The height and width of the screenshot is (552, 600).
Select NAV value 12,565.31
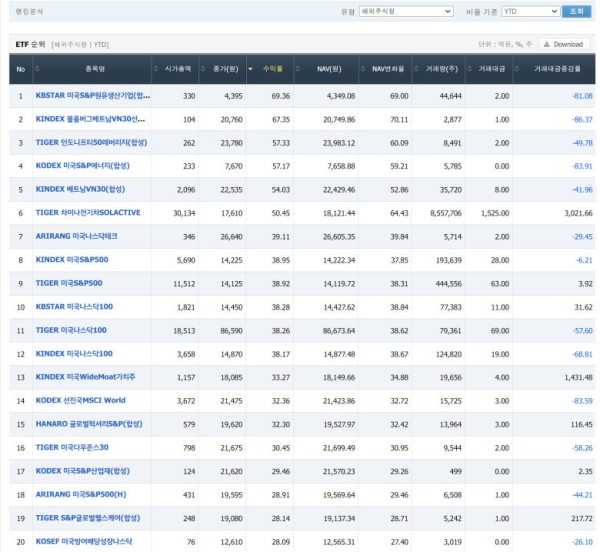pyautogui.click(x=339, y=542)
